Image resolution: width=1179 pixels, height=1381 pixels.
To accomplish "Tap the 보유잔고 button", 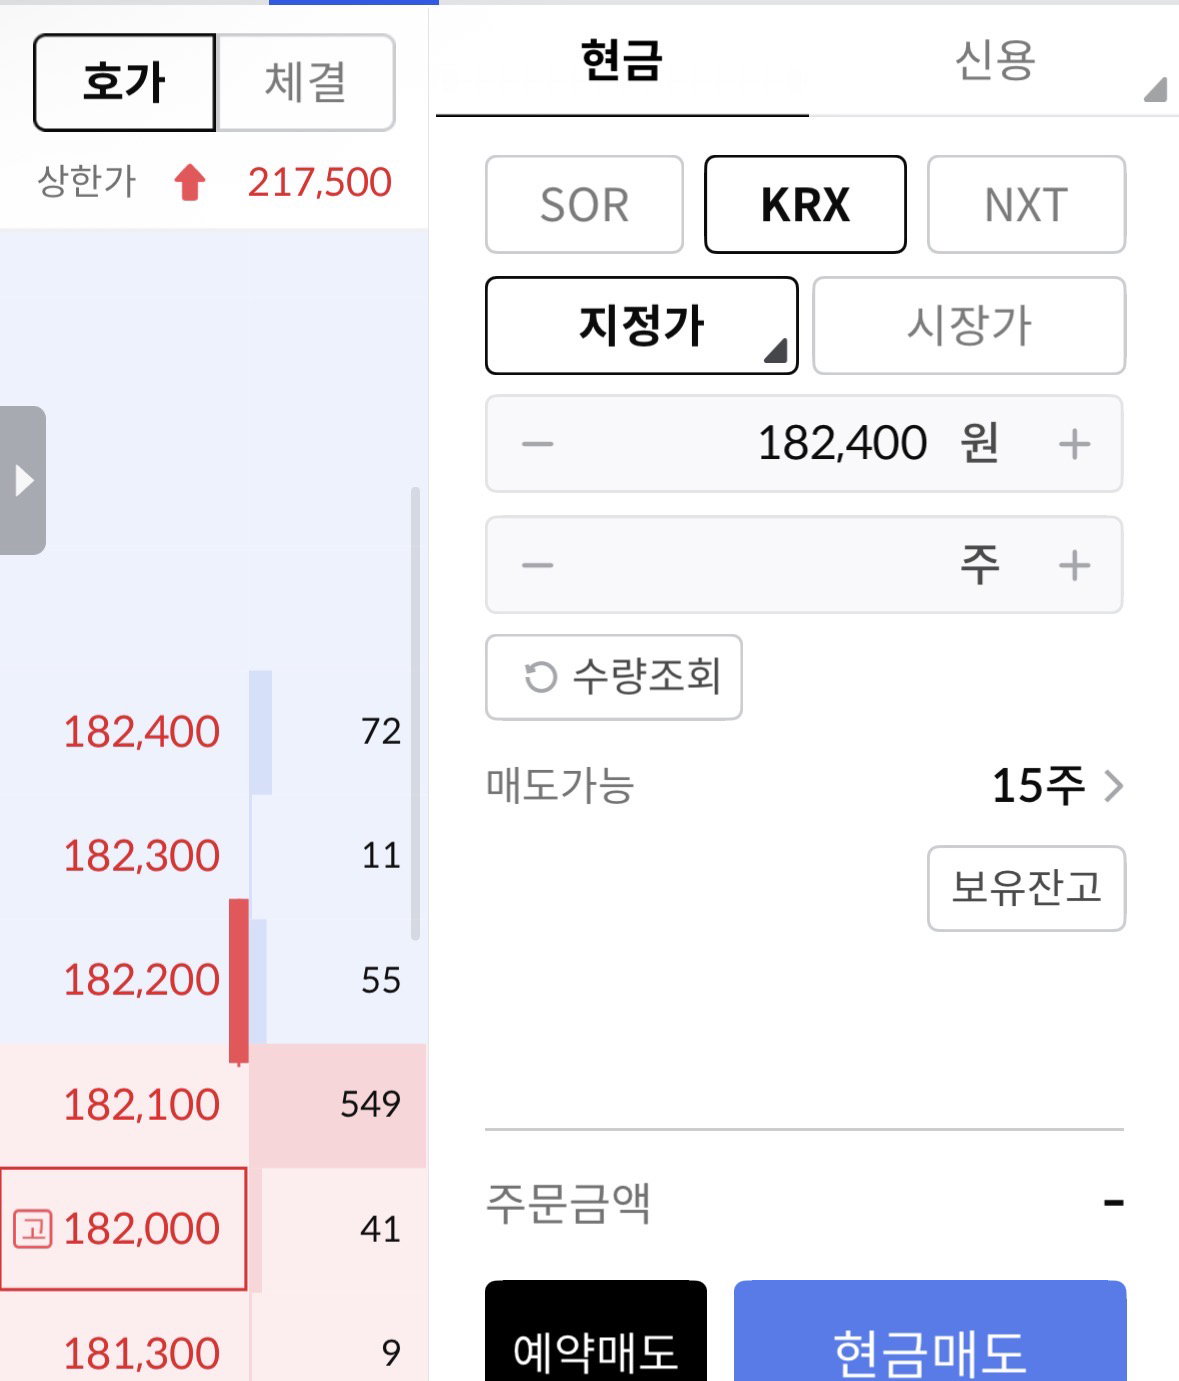I will [1026, 888].
